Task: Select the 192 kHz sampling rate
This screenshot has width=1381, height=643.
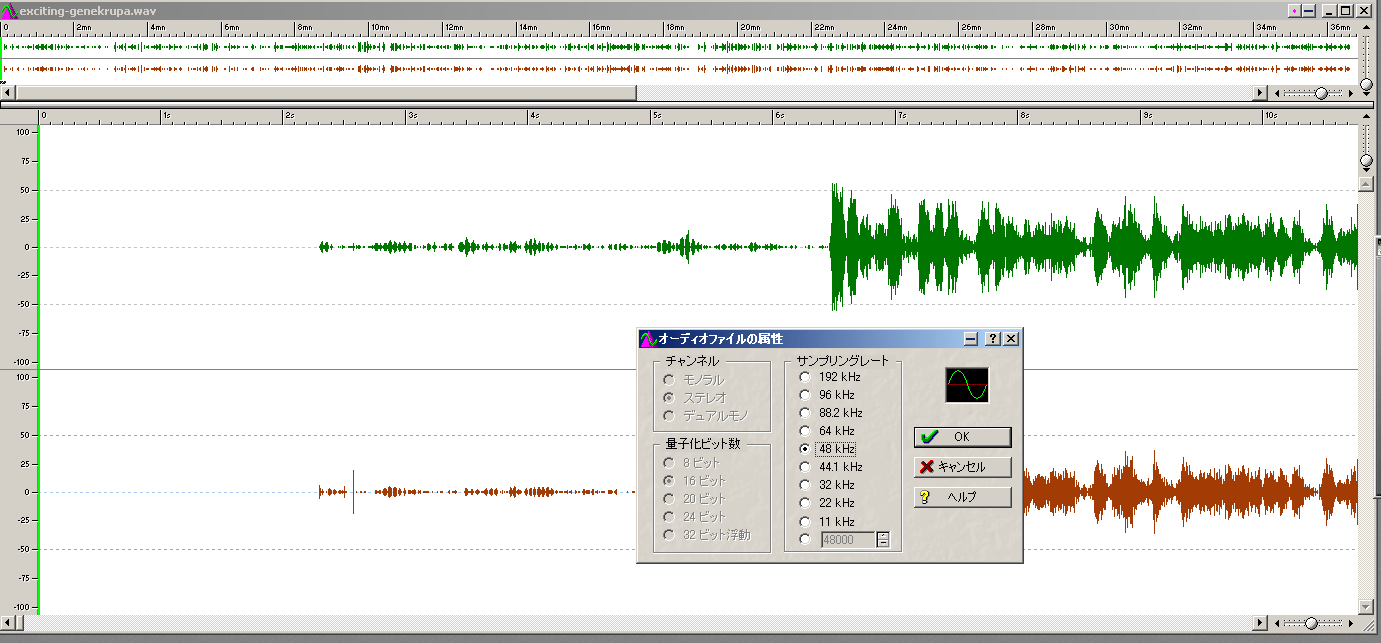Action: [805, 377]
